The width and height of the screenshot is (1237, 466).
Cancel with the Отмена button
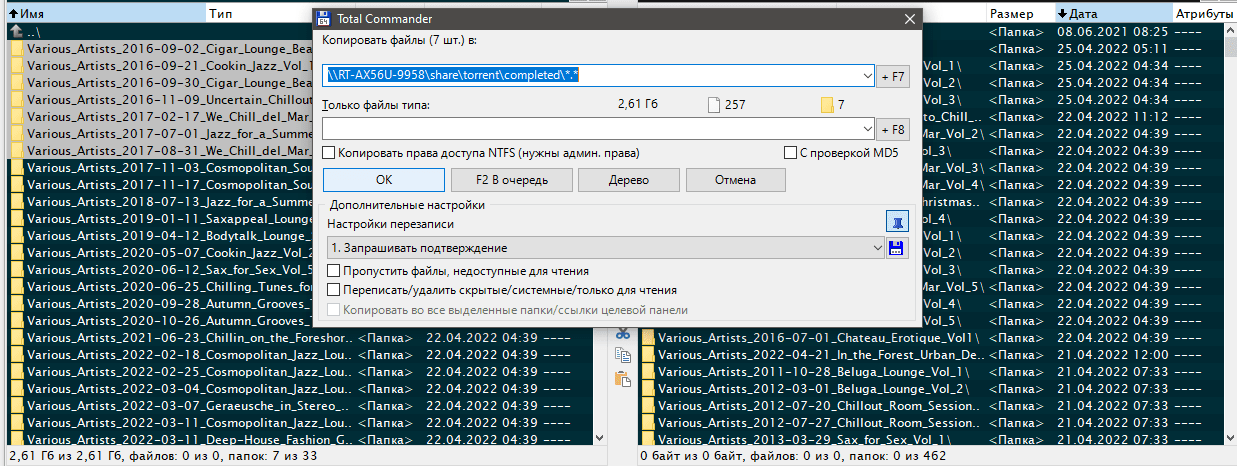[735, 180]
